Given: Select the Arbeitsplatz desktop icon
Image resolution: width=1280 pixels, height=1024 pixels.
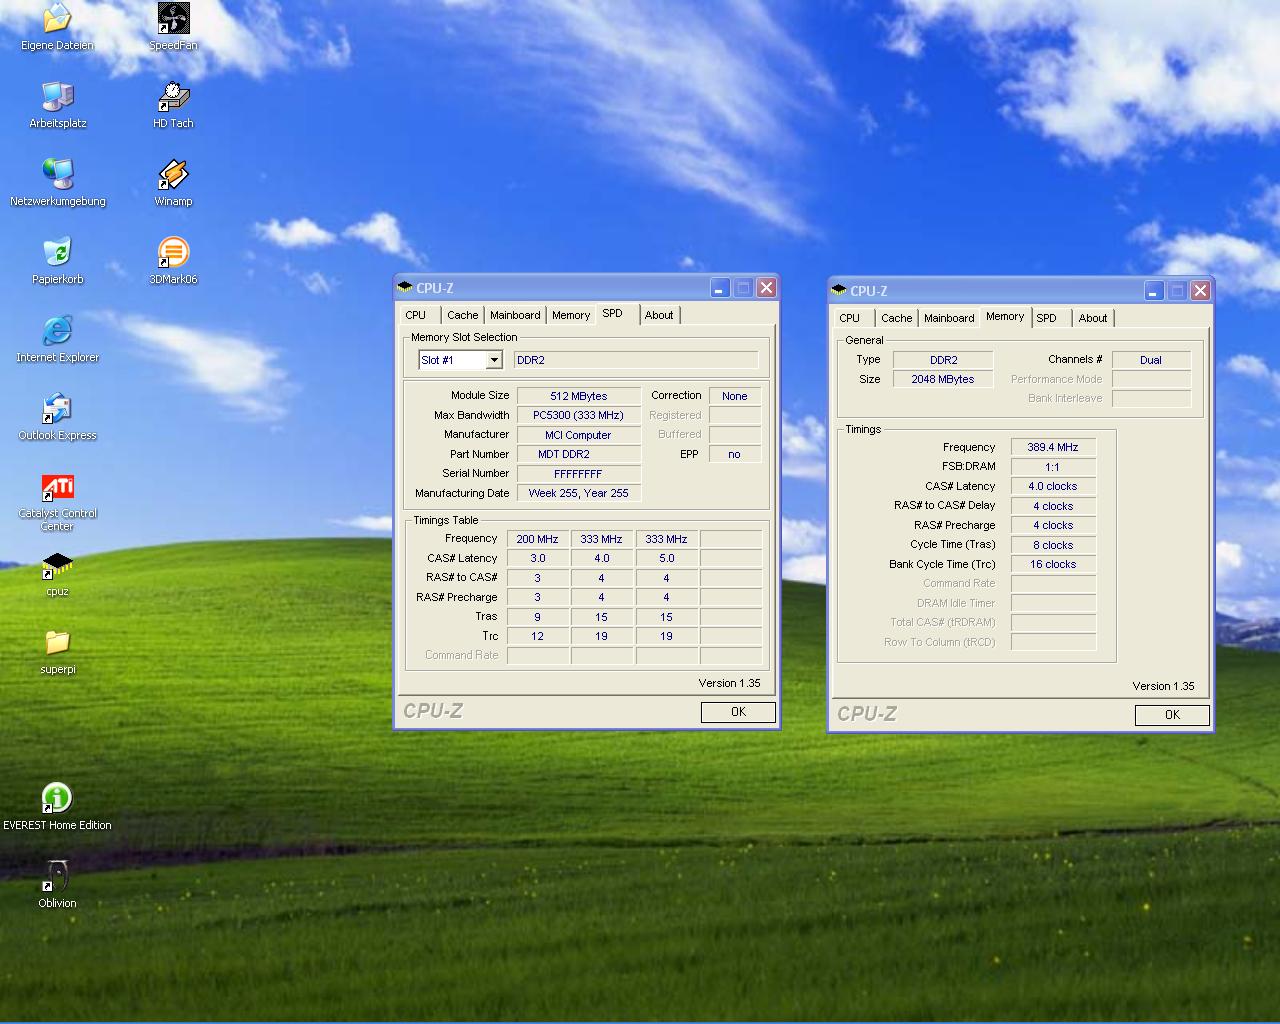Looking at the screenshot, I should coord(57,105).
